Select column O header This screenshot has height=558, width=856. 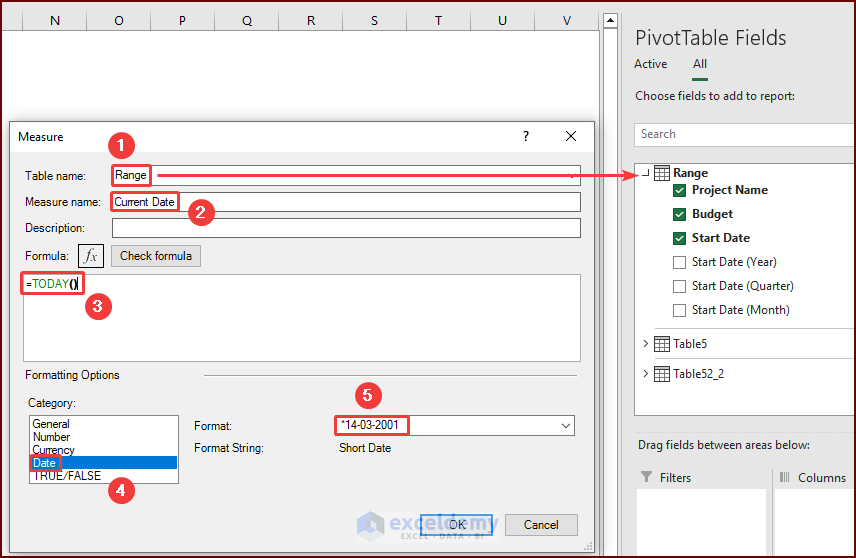pos(118,21)
